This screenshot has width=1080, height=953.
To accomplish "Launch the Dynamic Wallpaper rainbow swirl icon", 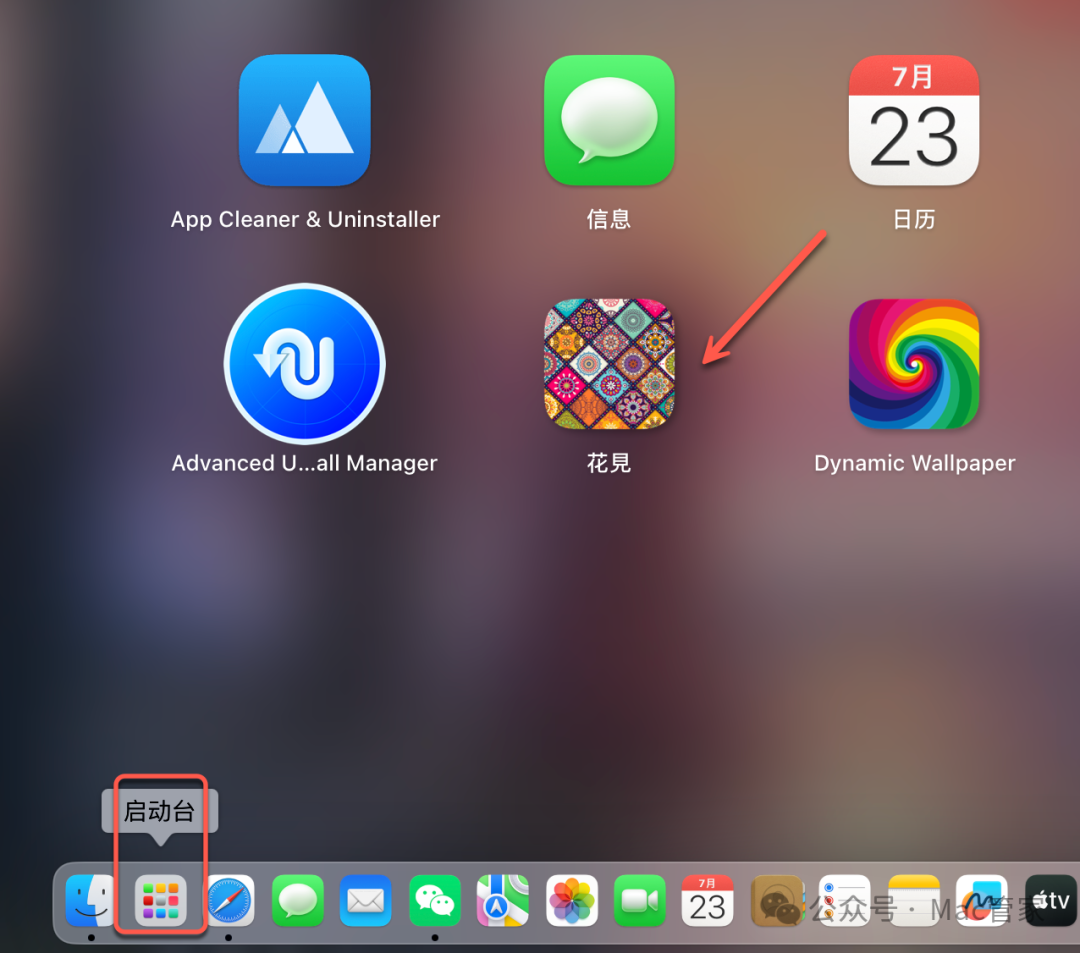I will [913, 364].
